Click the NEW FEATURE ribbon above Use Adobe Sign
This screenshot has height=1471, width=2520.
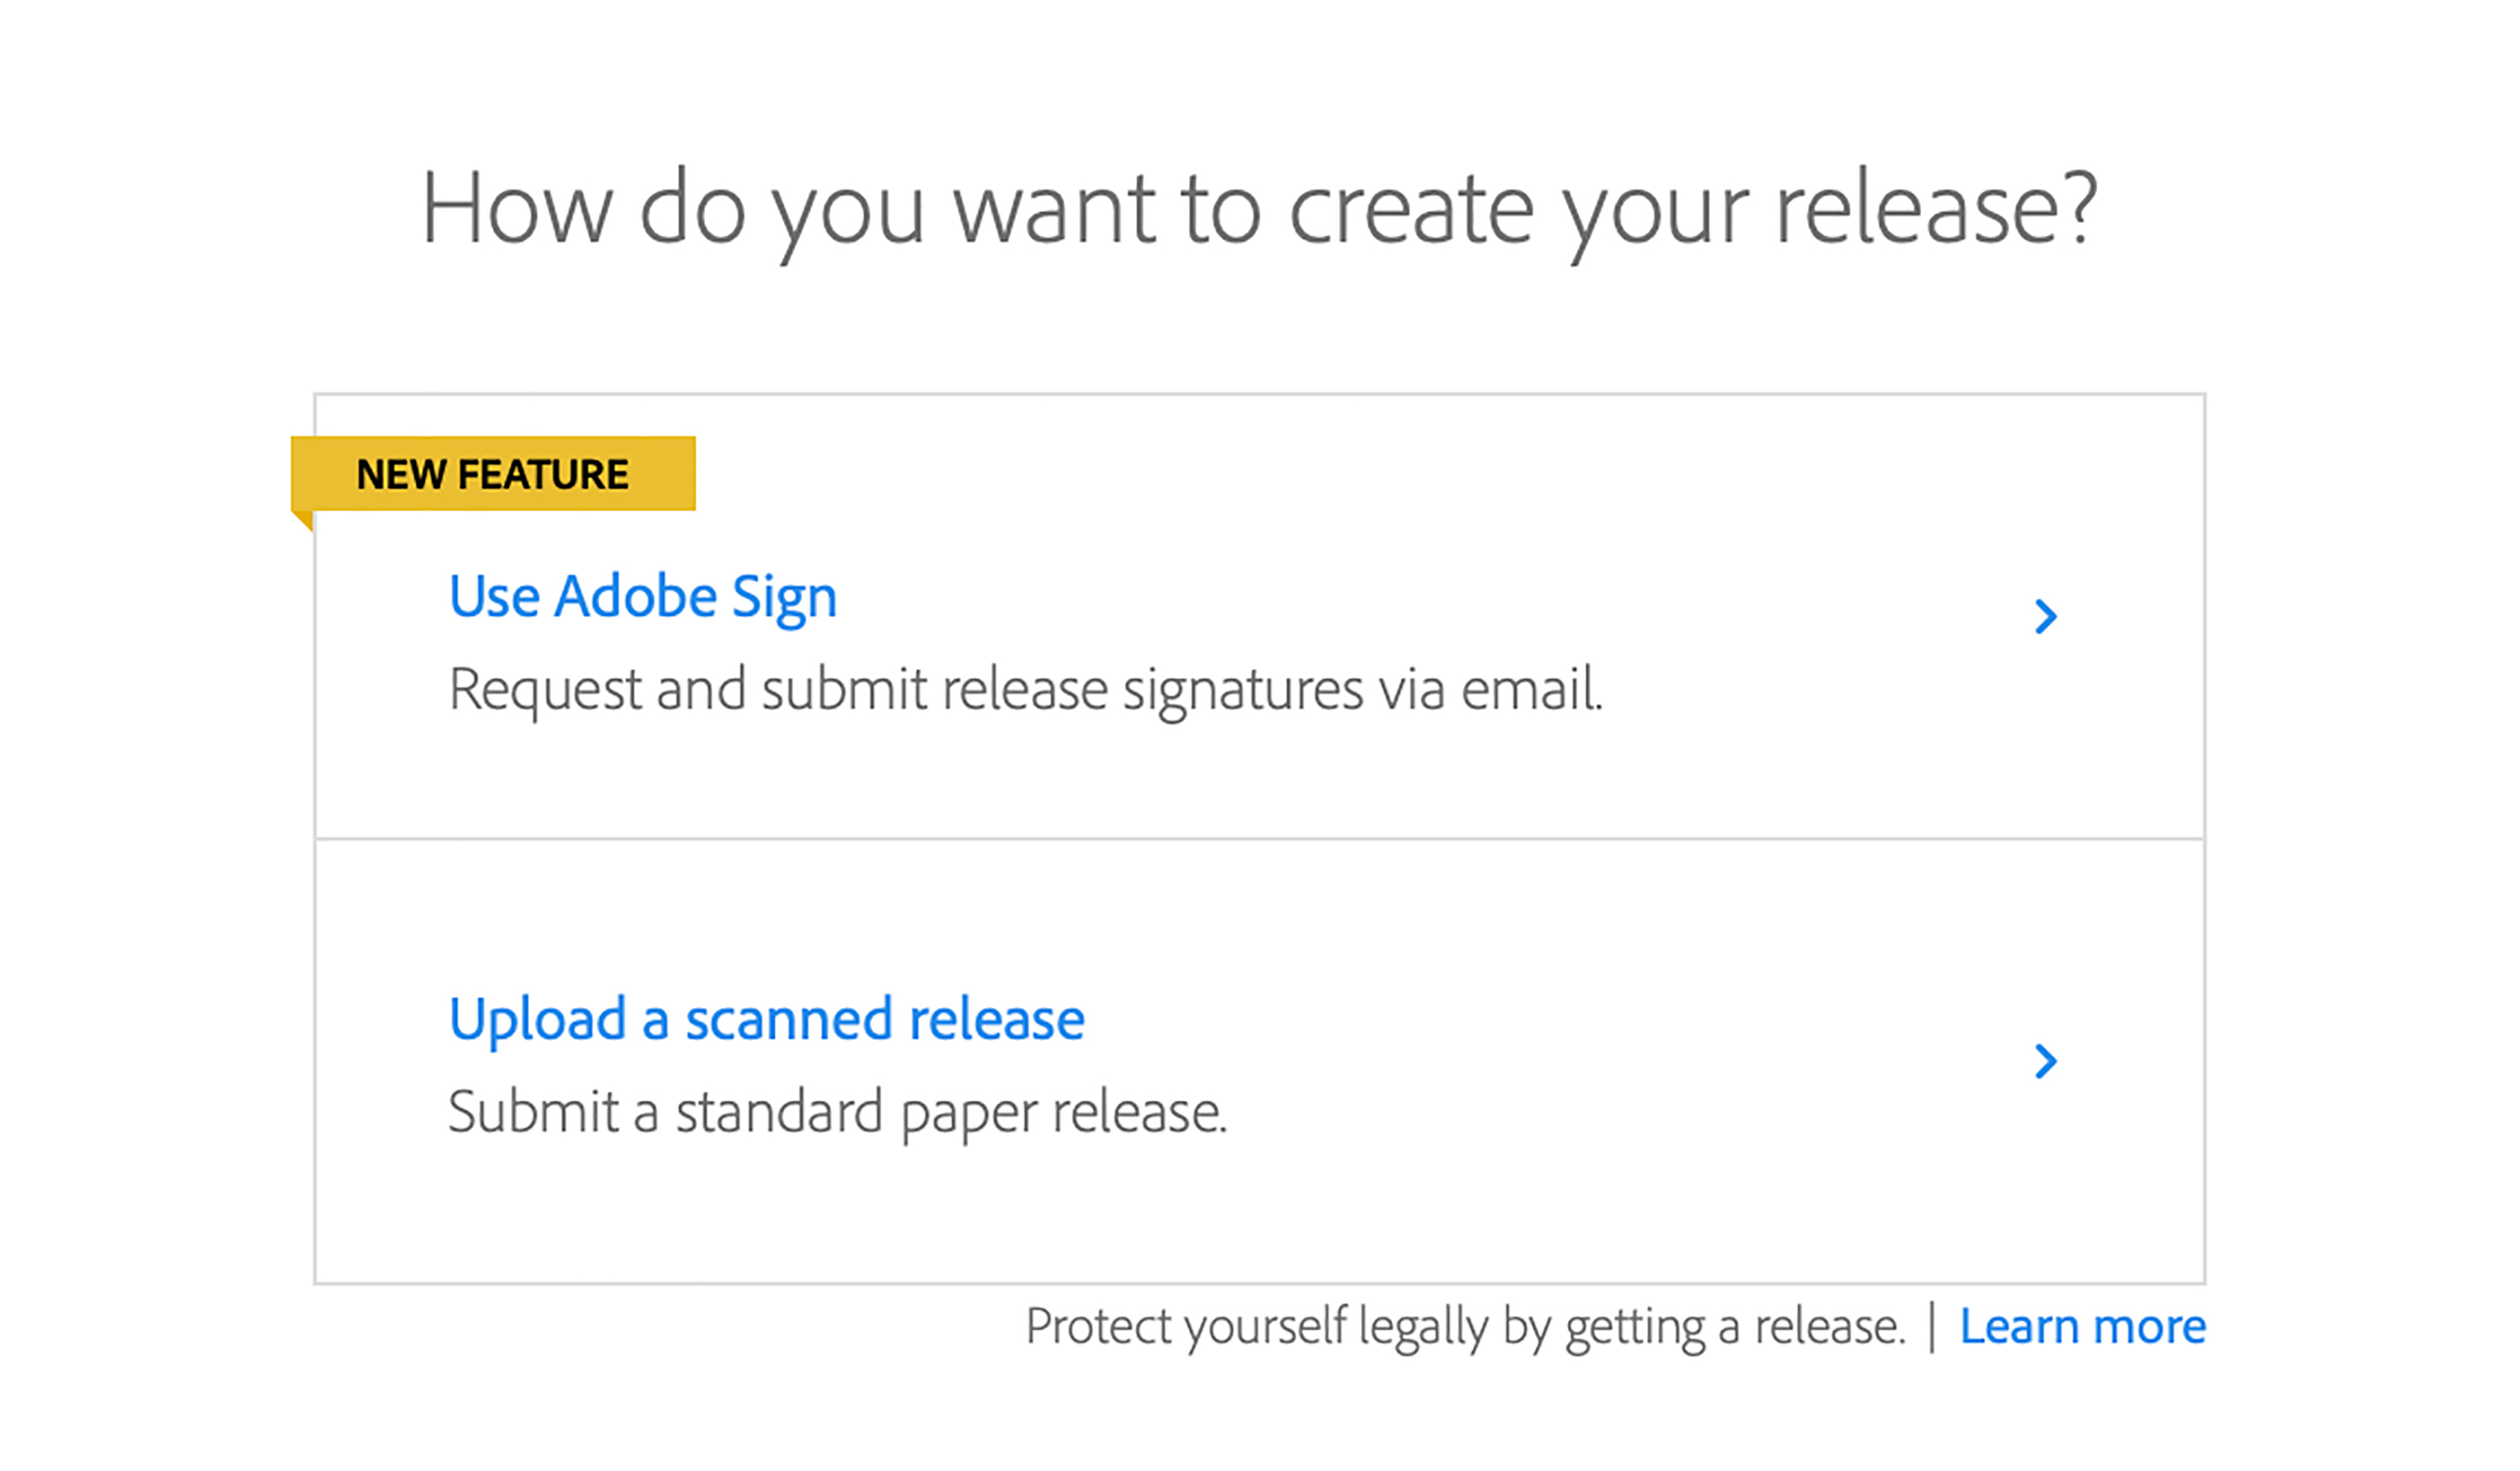click(x=493, y=474)
